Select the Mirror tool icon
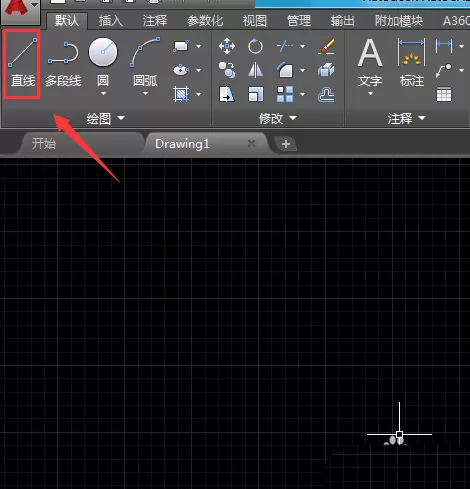Screen dimensions: 470x489 pyautogui.click(x=255, y=70)
